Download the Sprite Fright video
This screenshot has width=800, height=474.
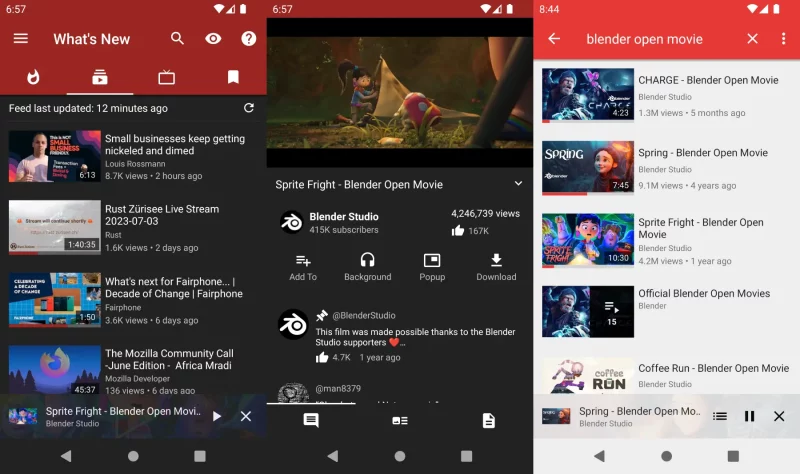tap(496, 266)
